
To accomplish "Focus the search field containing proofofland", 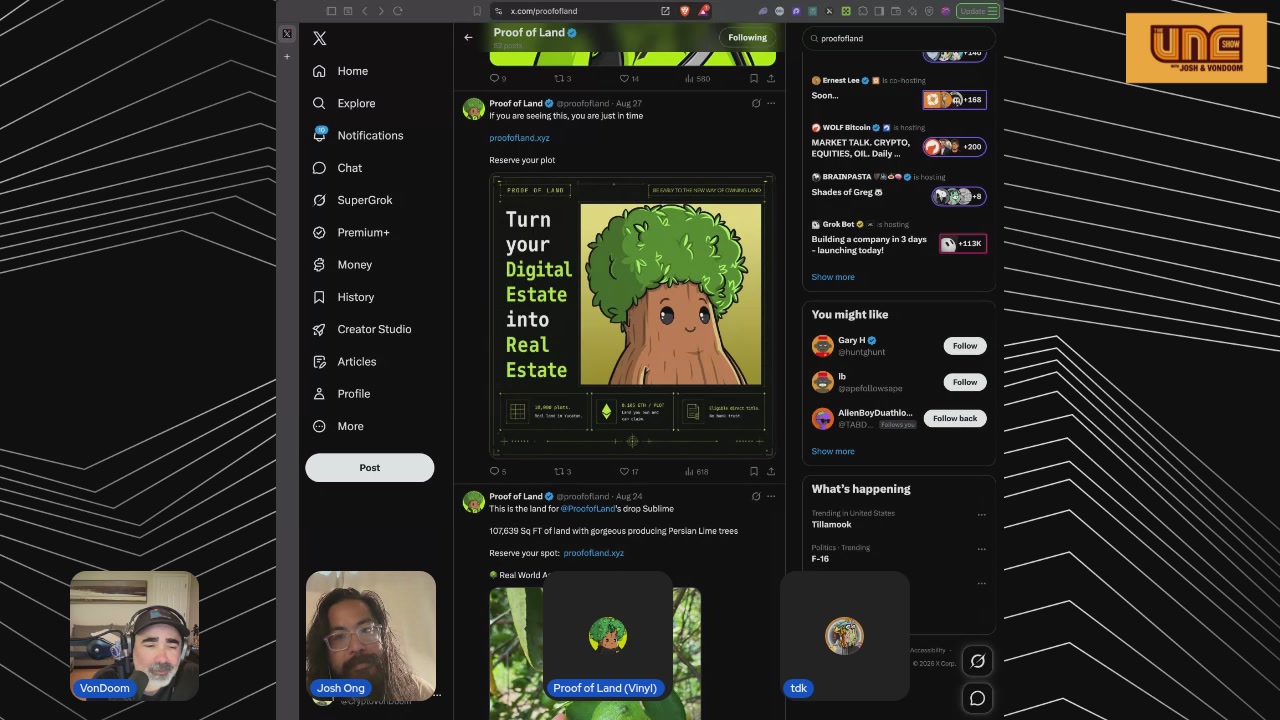I will point(898,38).
